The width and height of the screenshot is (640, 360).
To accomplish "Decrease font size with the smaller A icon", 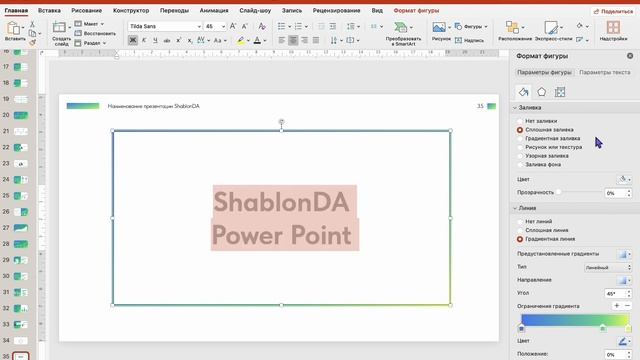I will [245, 26].
